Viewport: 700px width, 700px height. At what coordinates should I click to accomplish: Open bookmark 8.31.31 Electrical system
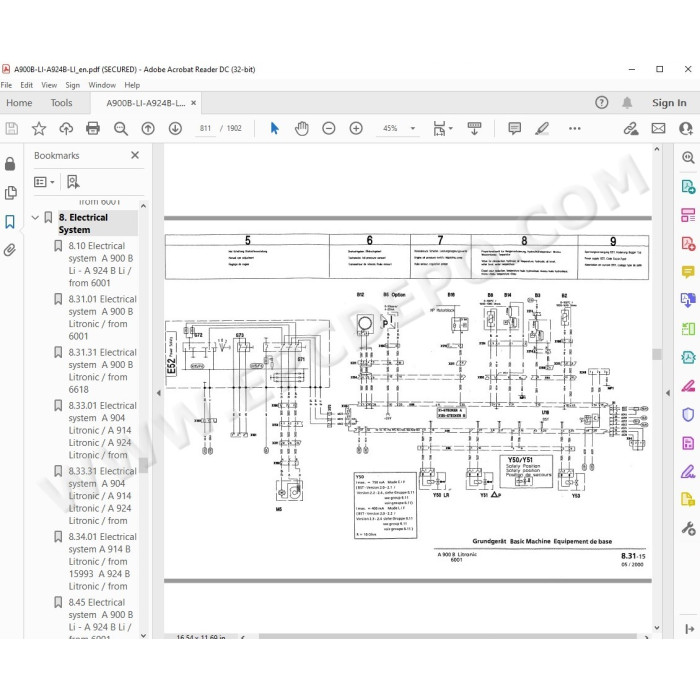[102, 371]
